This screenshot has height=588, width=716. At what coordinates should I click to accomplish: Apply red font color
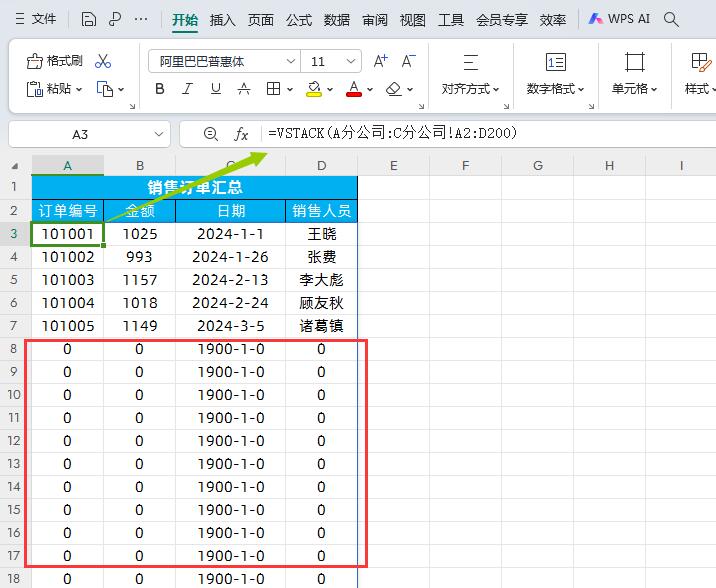(x=354, y=89)
